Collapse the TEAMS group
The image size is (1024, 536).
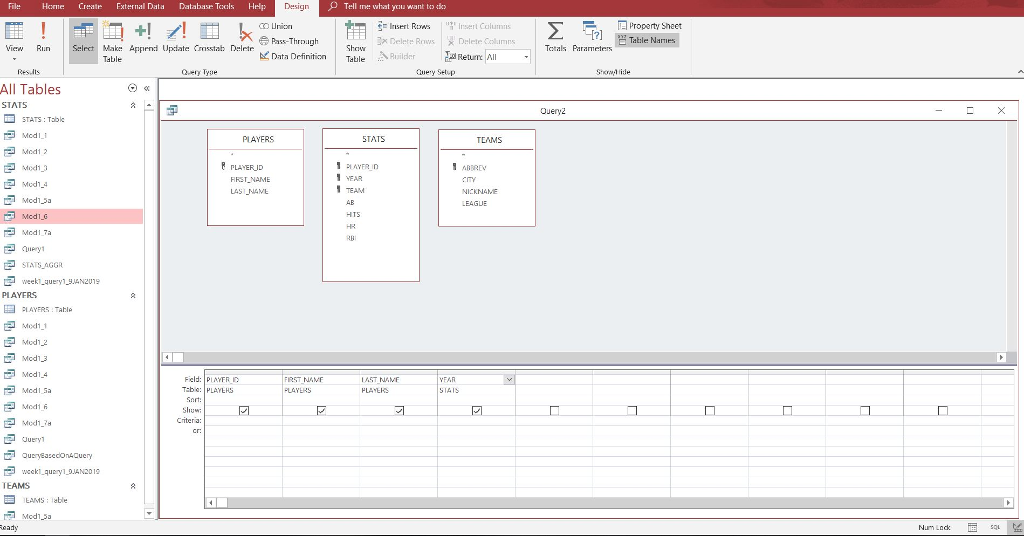coord(133,486)
